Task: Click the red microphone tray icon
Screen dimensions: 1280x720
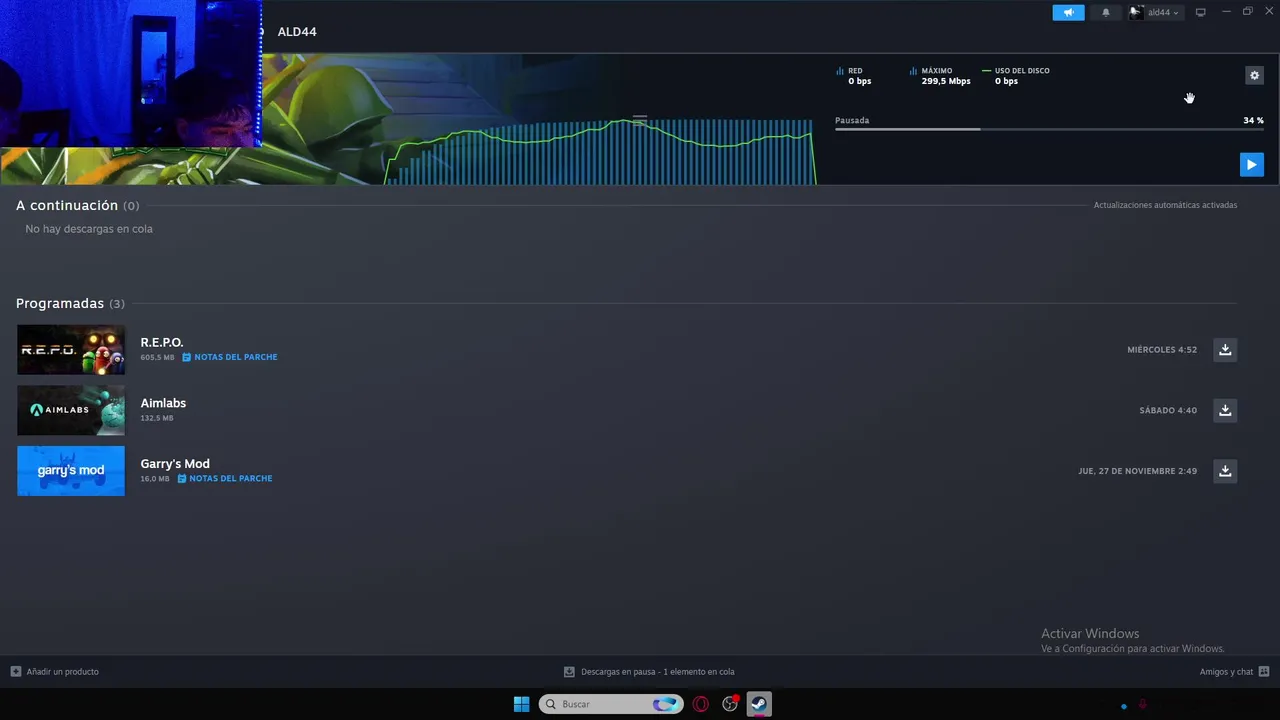Action: pos(1142,705)
